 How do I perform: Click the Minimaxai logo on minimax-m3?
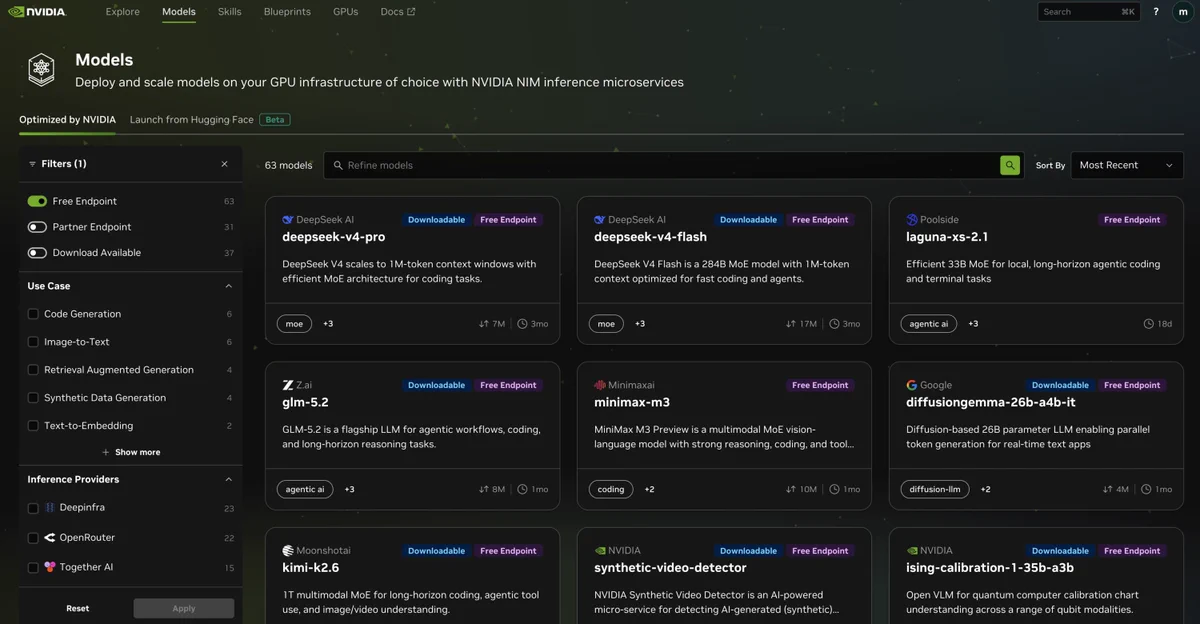pyautogui.click(x=600, y=385)
